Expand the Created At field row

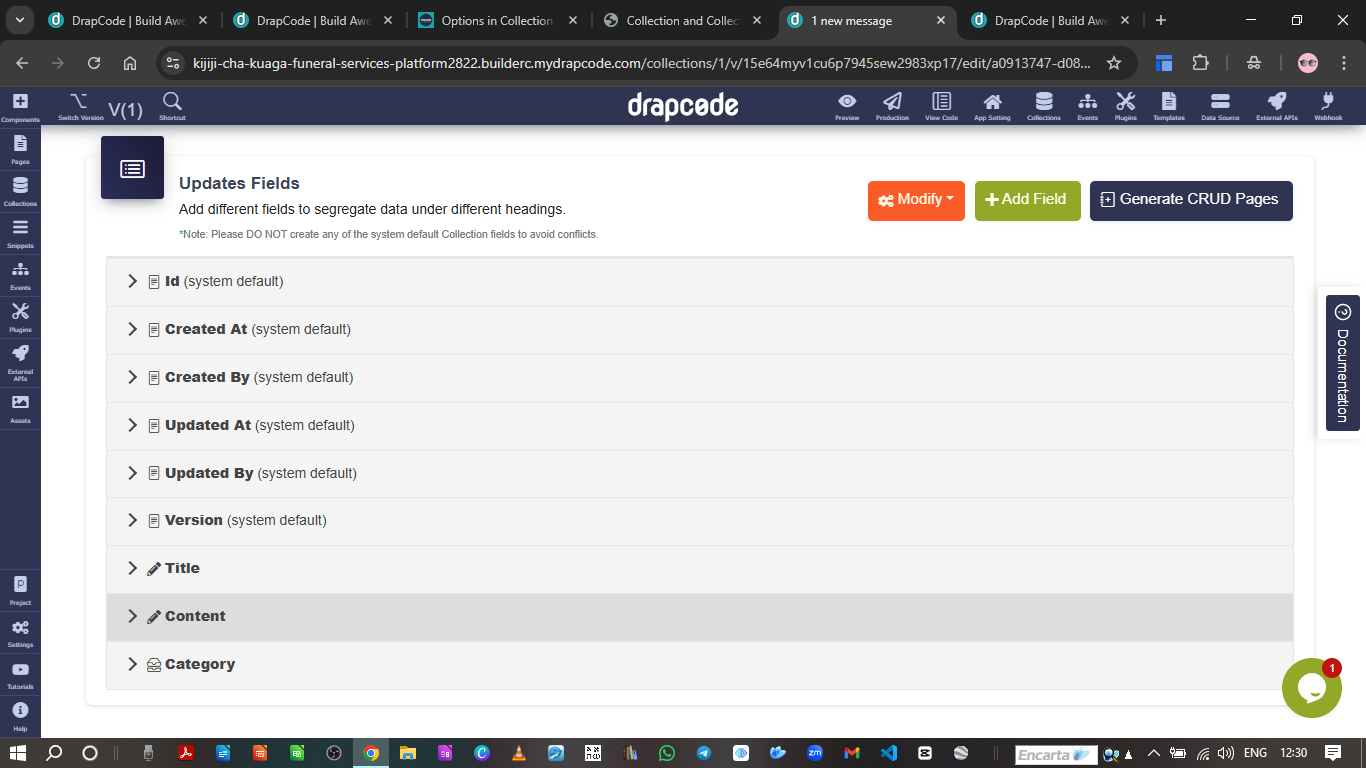(x=699, y=330)
